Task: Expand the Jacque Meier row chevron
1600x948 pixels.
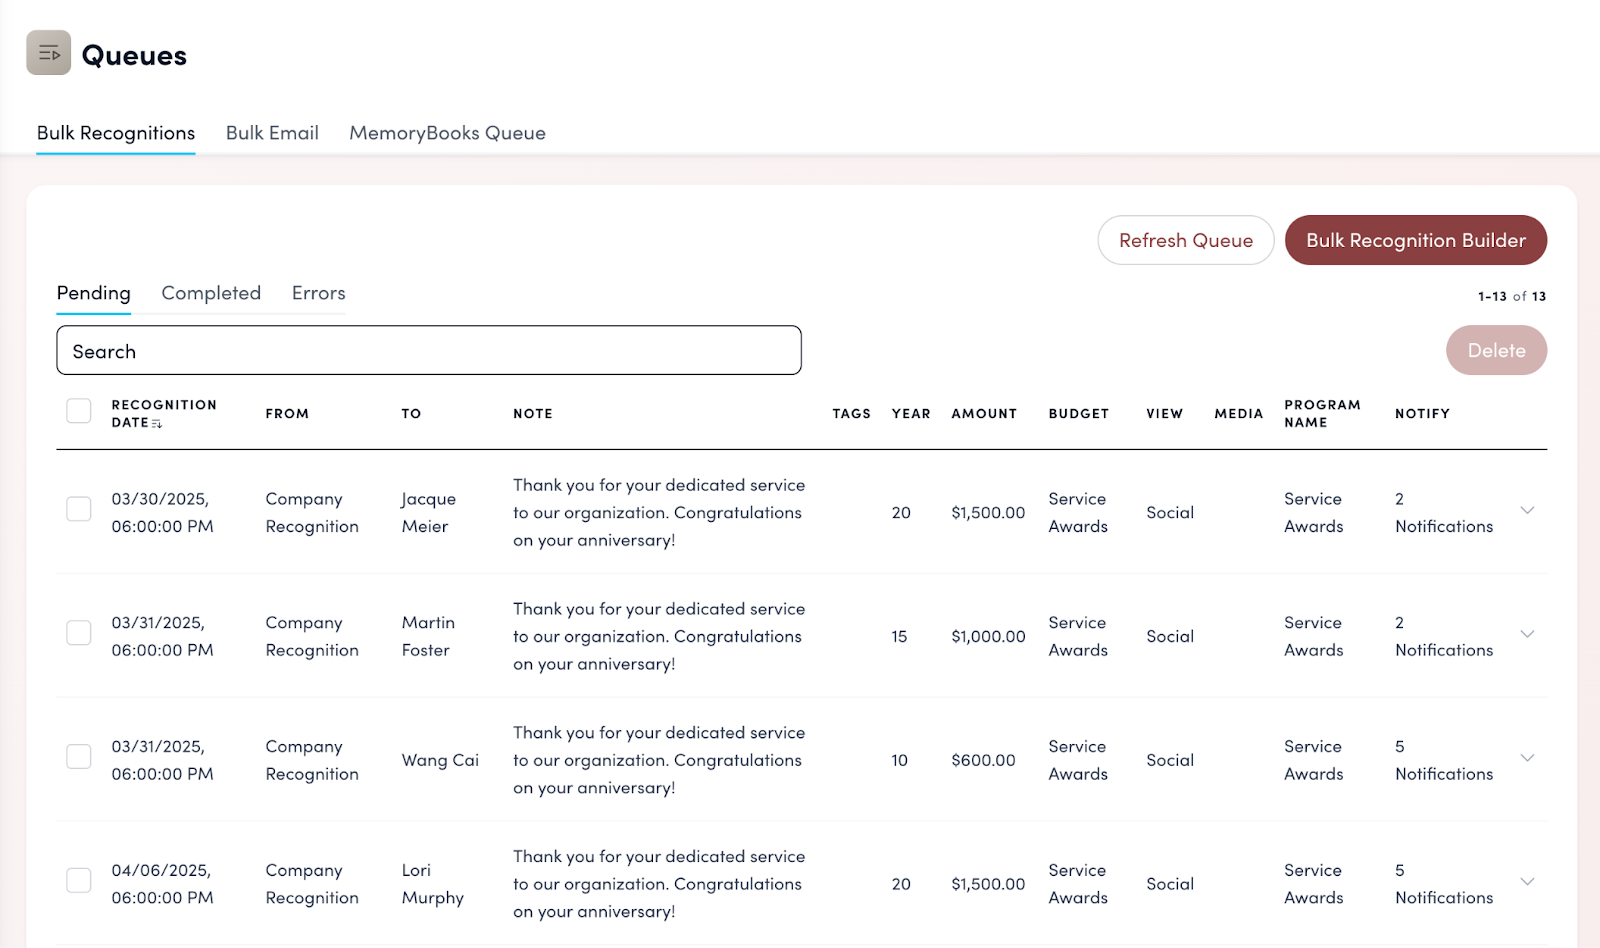Action: pyautogui.click(x=1527, y=511)
